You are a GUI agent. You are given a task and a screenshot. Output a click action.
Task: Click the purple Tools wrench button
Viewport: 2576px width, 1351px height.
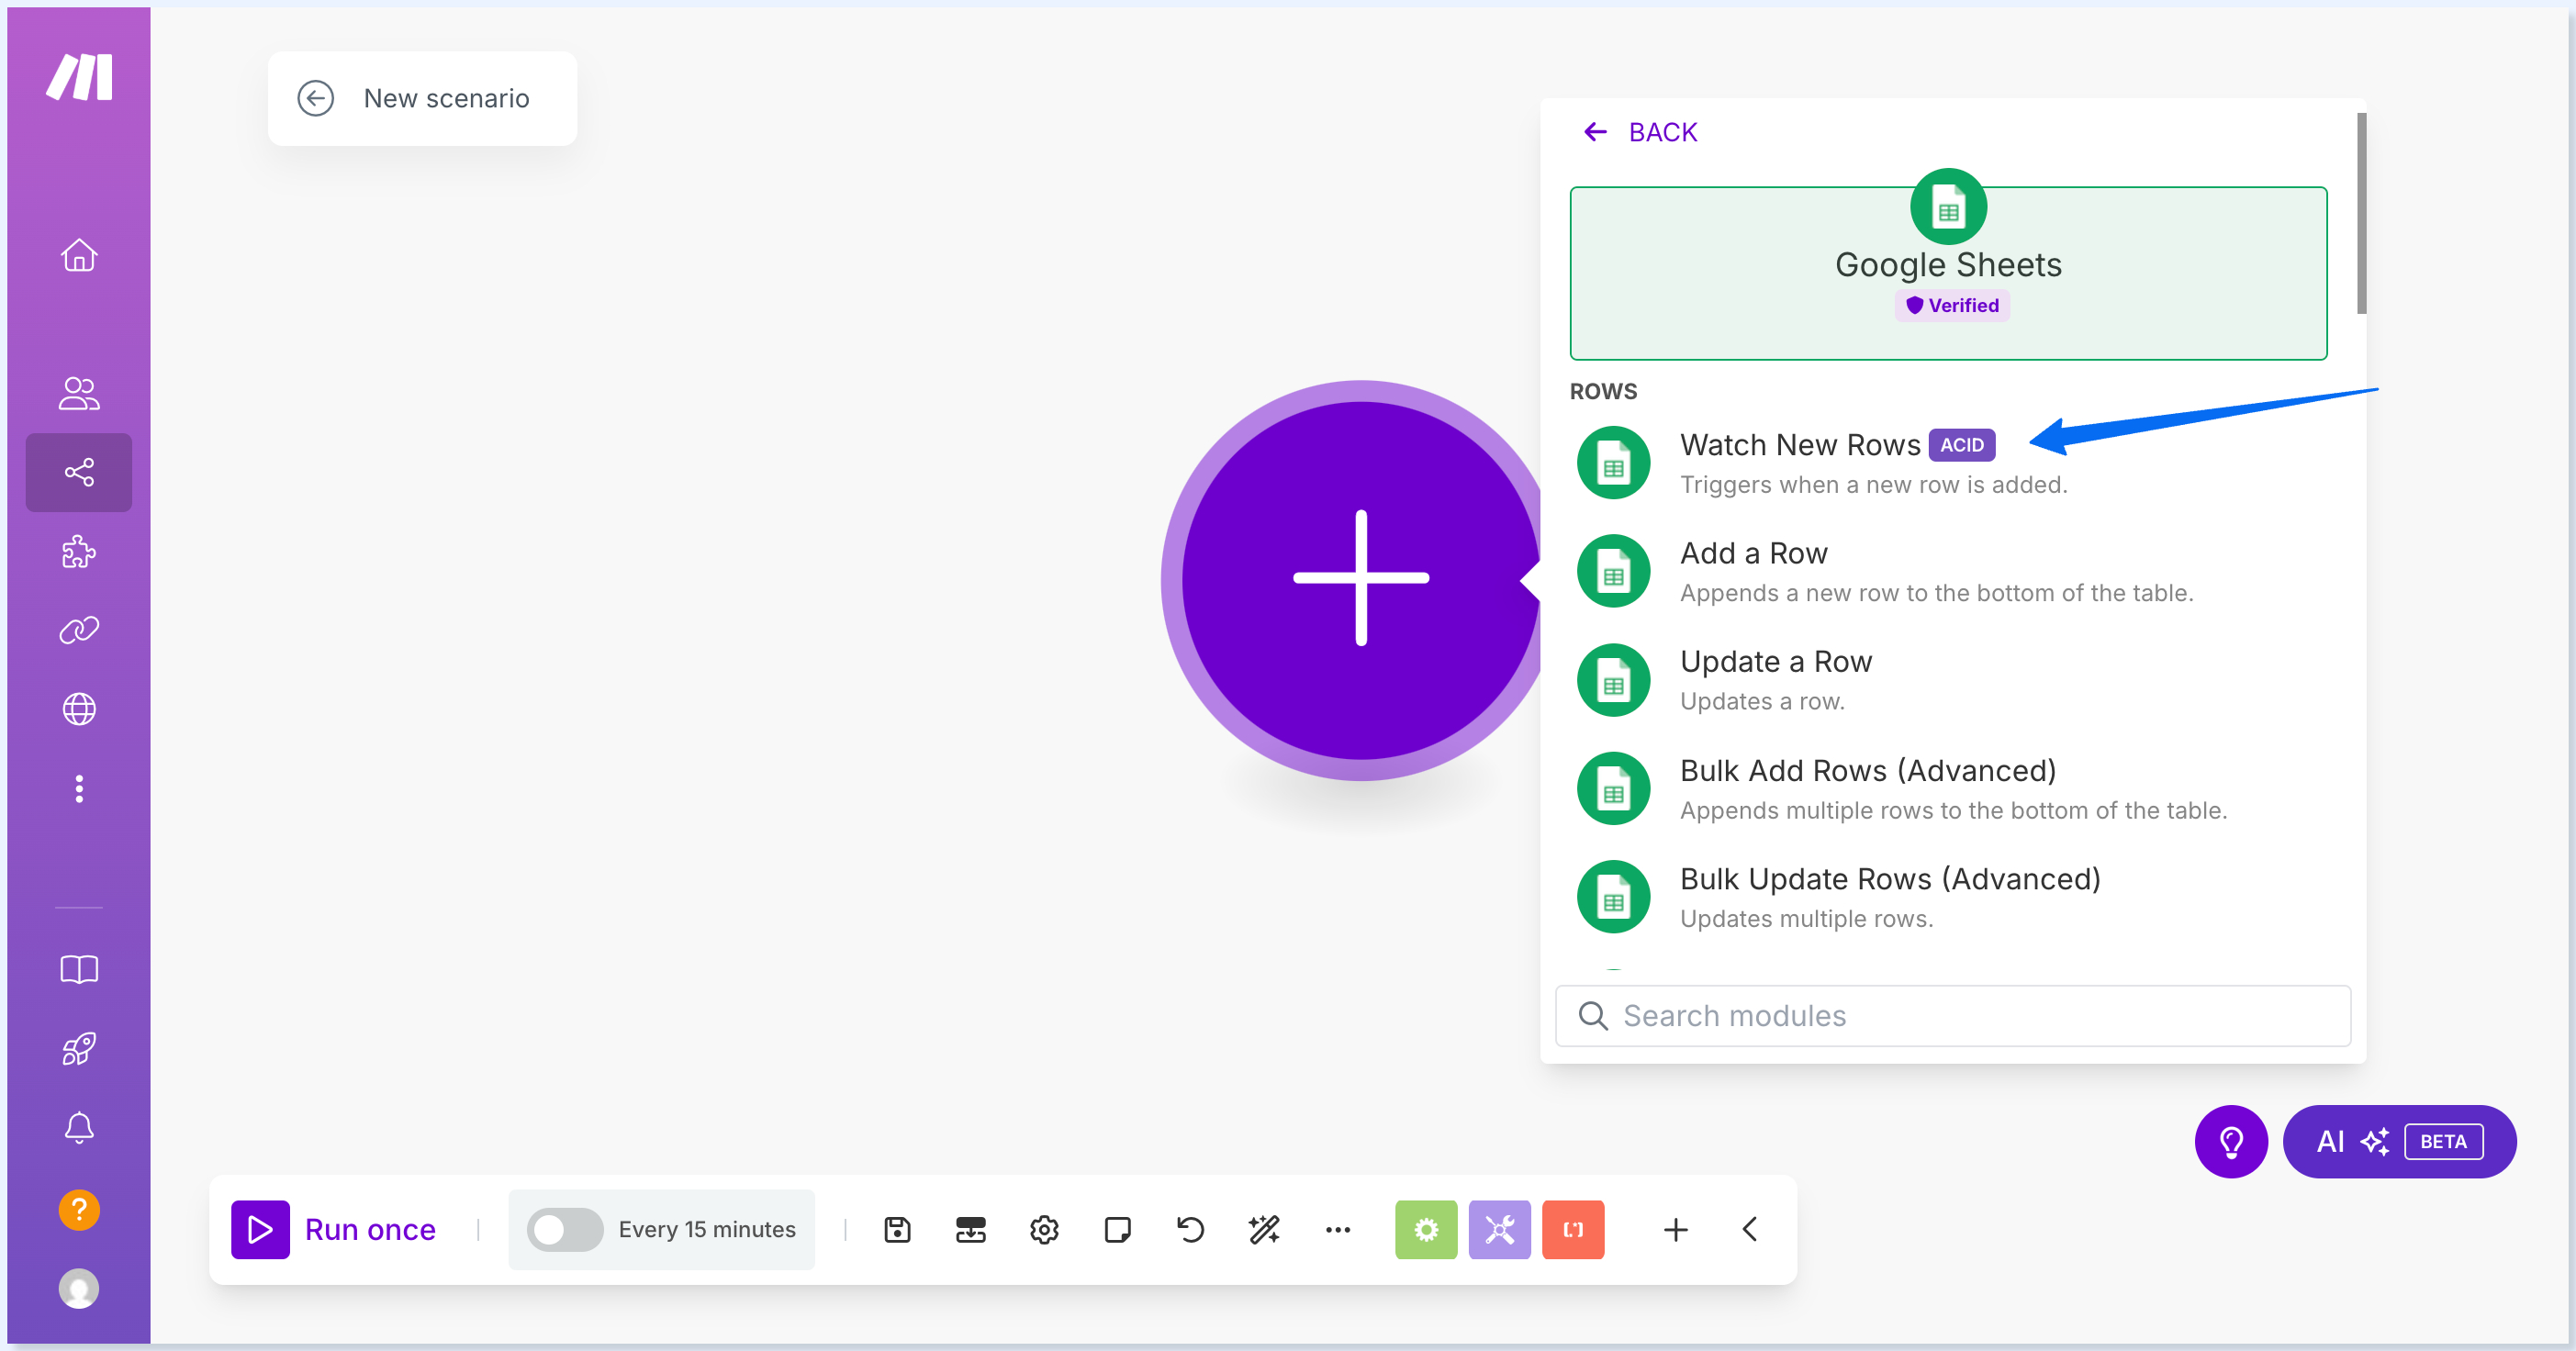pos(1499,1229)
